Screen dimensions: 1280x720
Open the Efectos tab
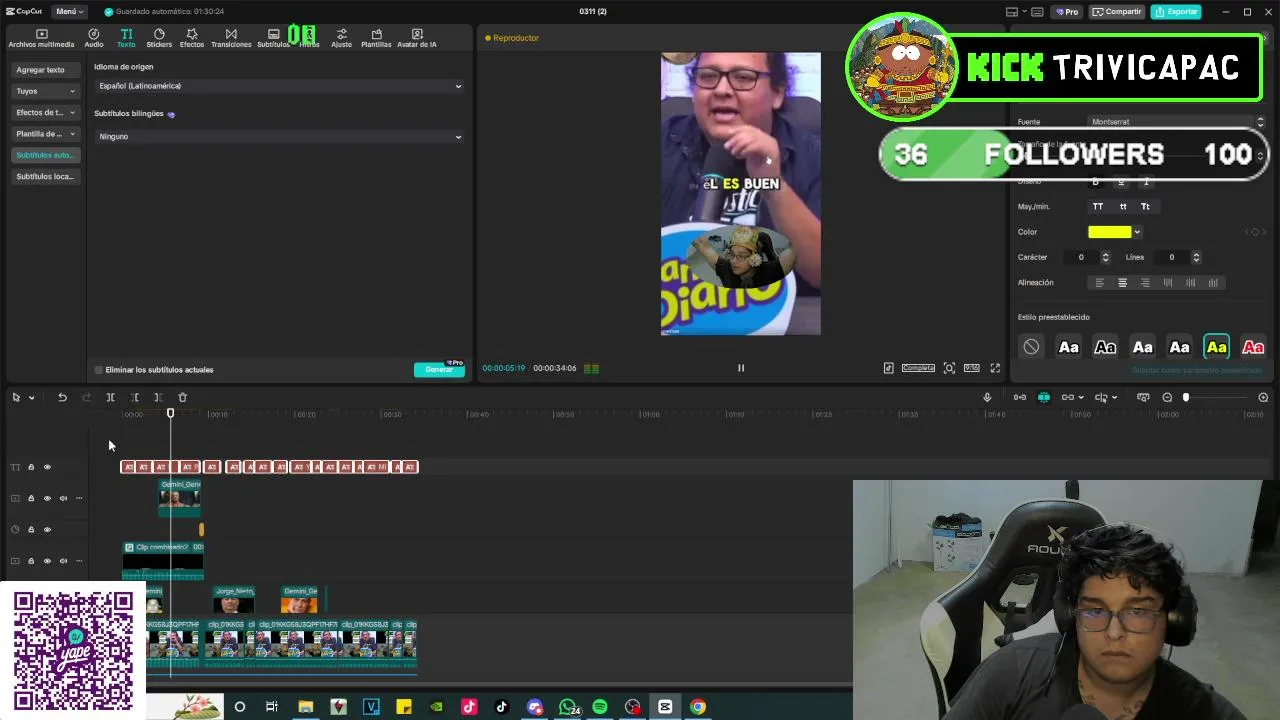192,39
